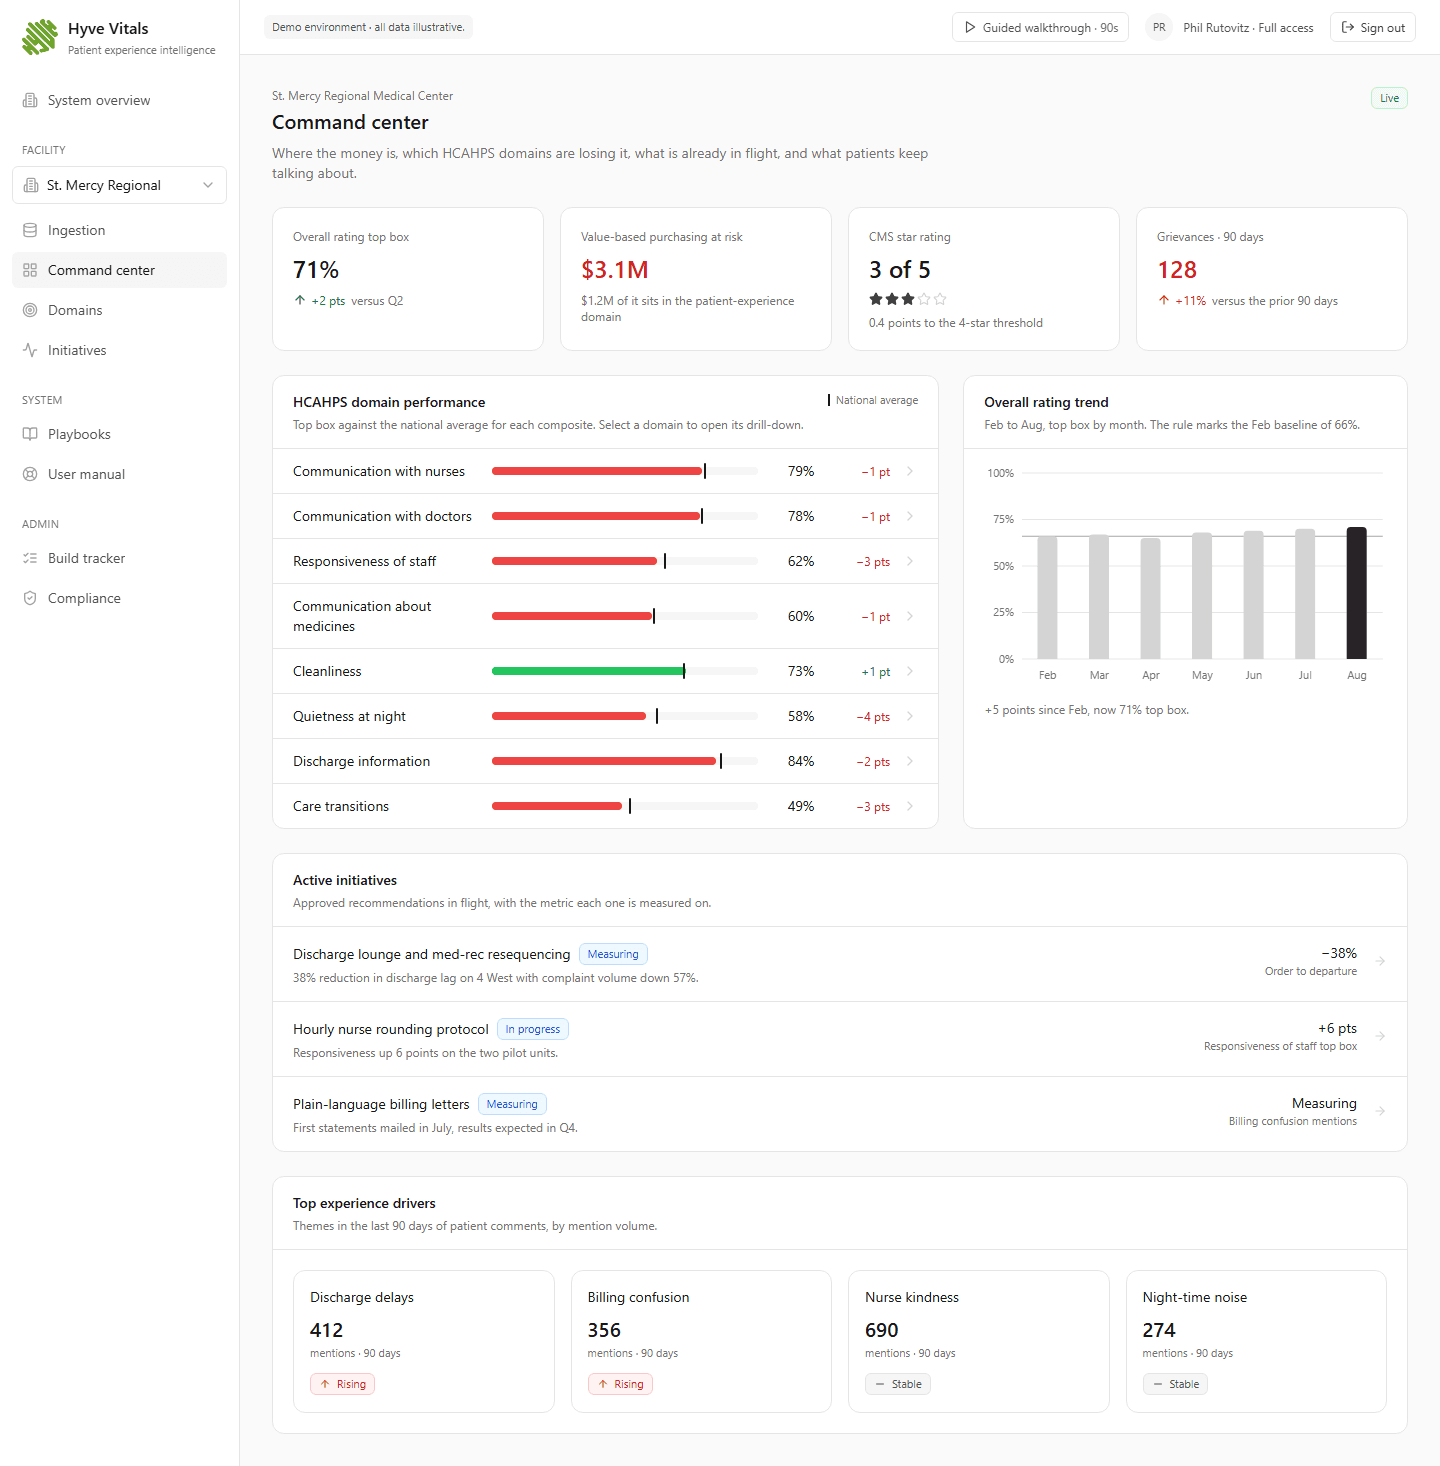Open the Hourly nurse rounding protocol initiative
This screenshot has width=1440, height=1466.
[840, 1039]
